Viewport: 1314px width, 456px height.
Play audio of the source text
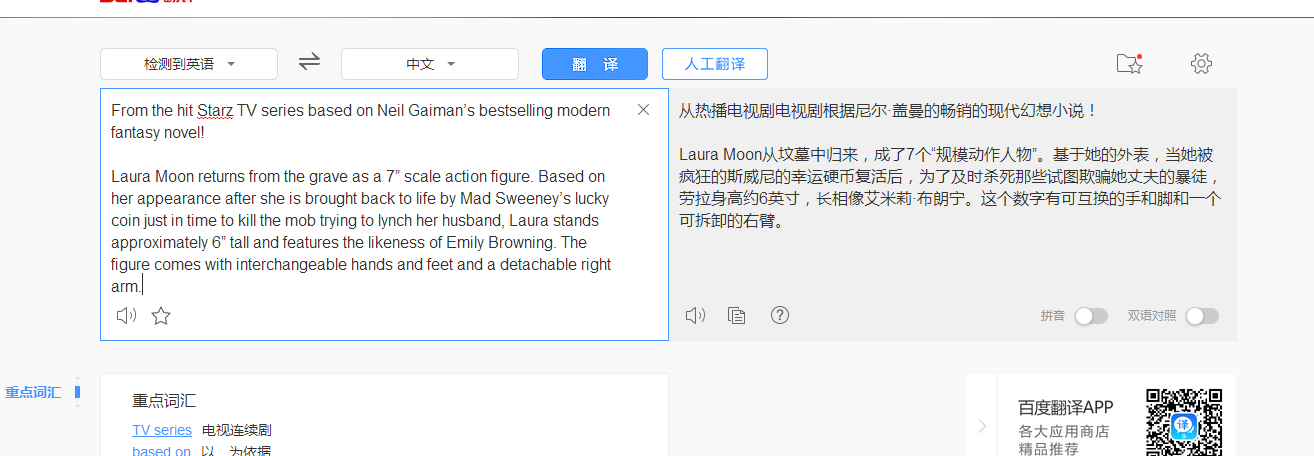[x=126, y=316]
